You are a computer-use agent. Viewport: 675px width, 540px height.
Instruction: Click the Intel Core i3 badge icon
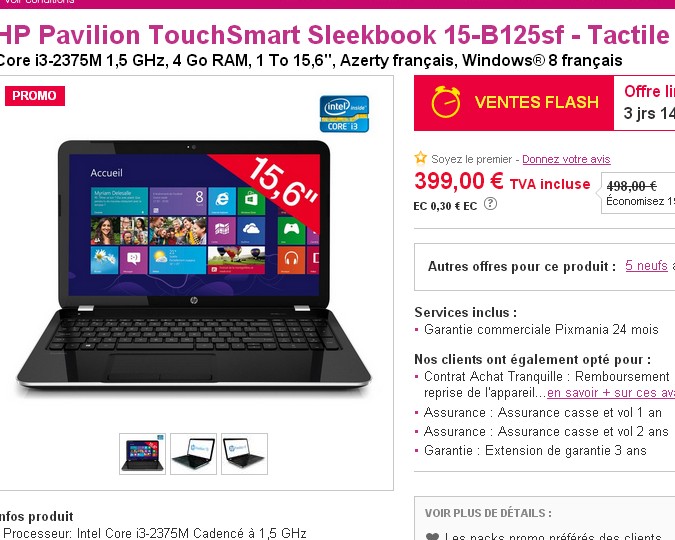(344, 114)
